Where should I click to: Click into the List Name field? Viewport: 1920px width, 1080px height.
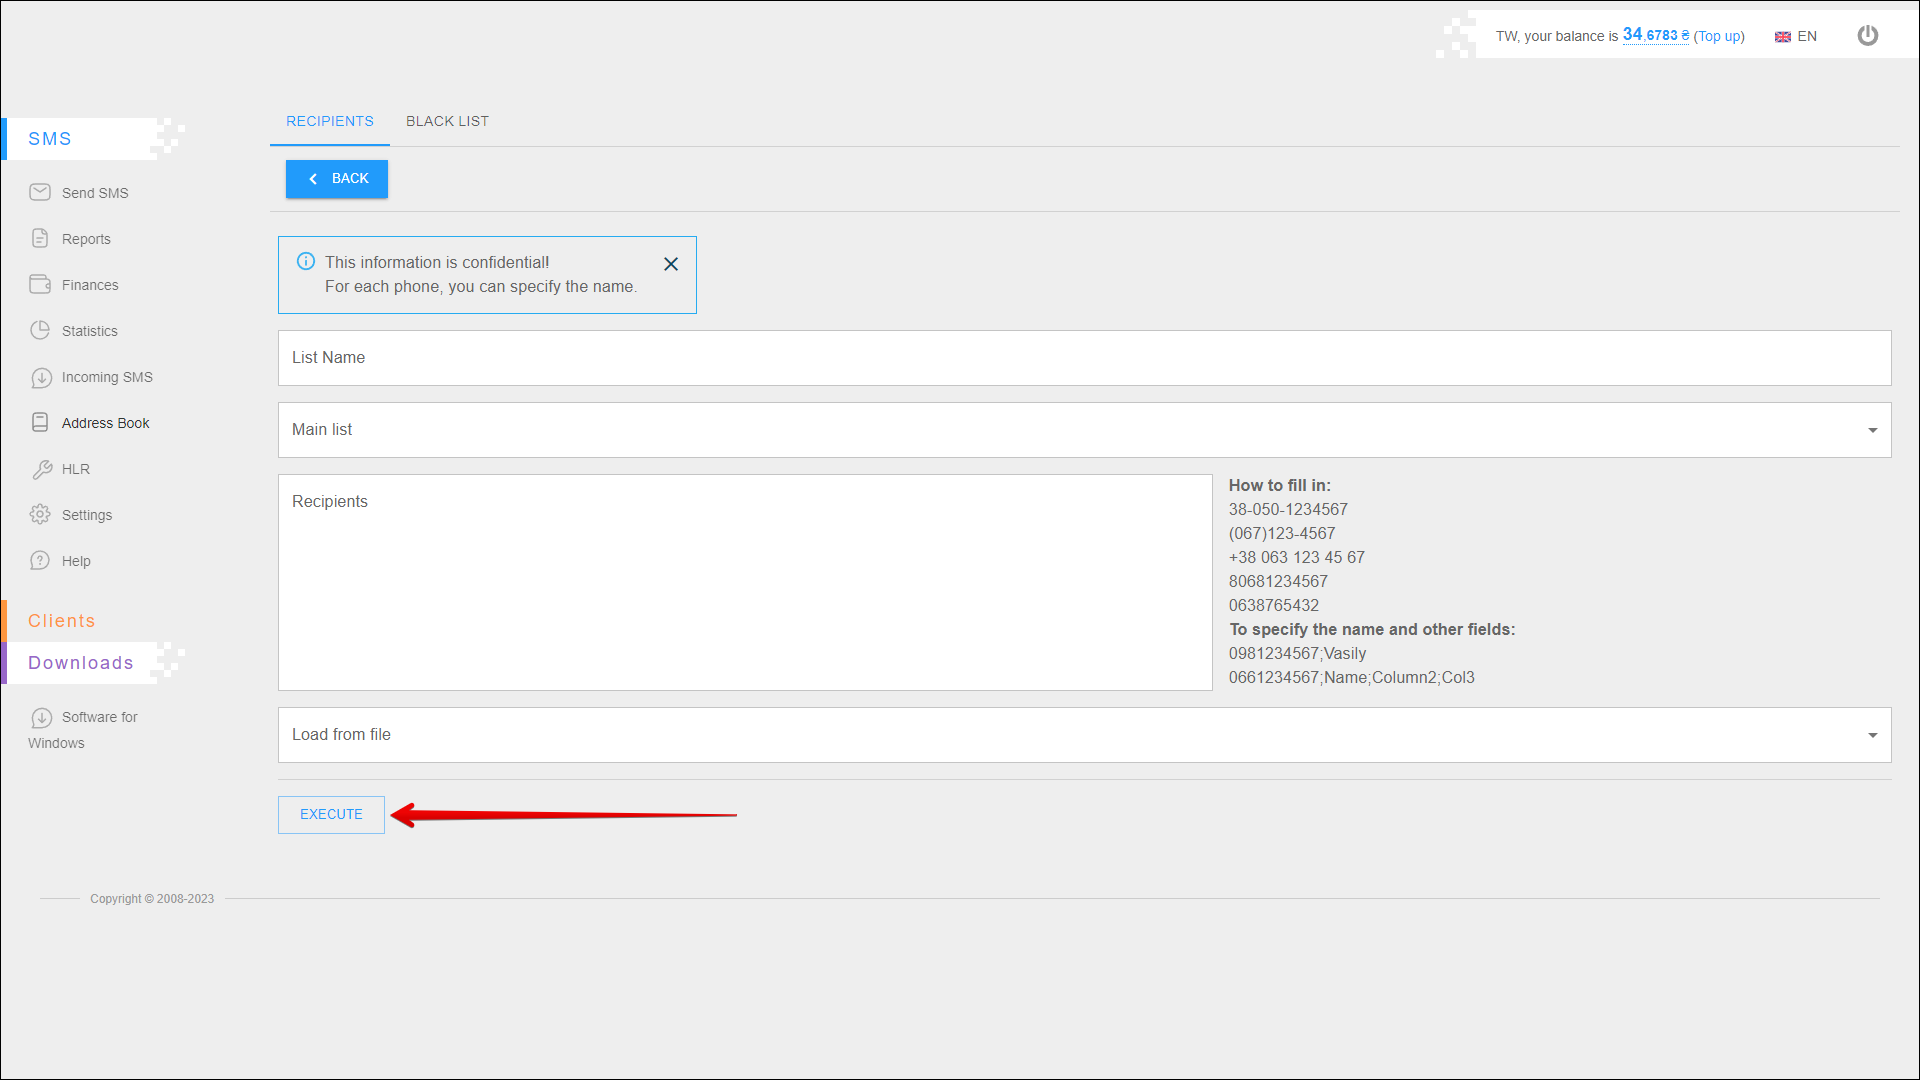tap(1084, 358)
